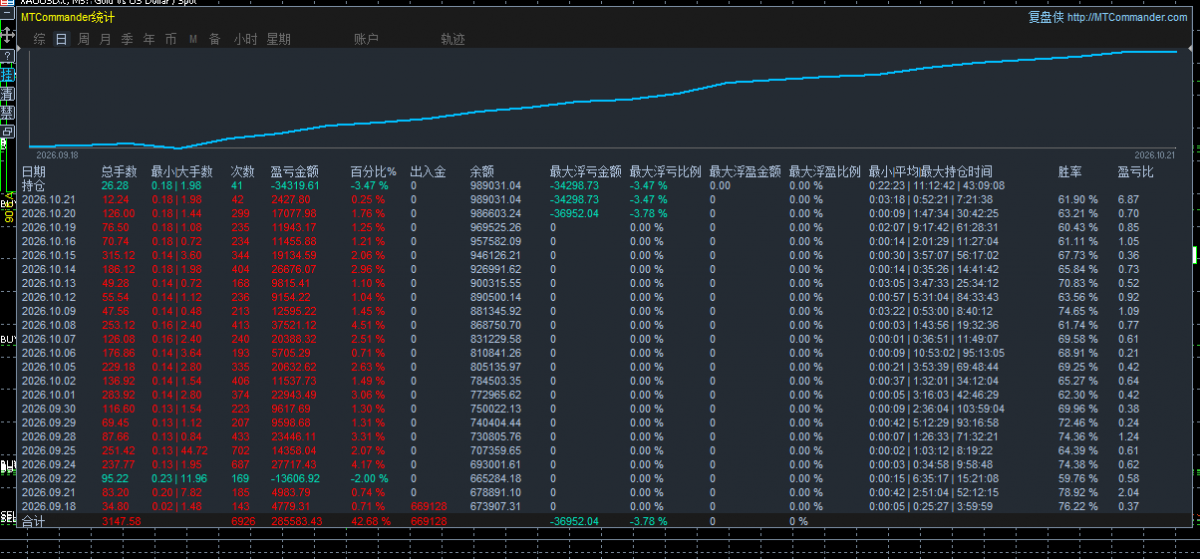Screen dimensions: 1200x559
Task: Click the 42.68 % total percentage
Action: [374, 521]
